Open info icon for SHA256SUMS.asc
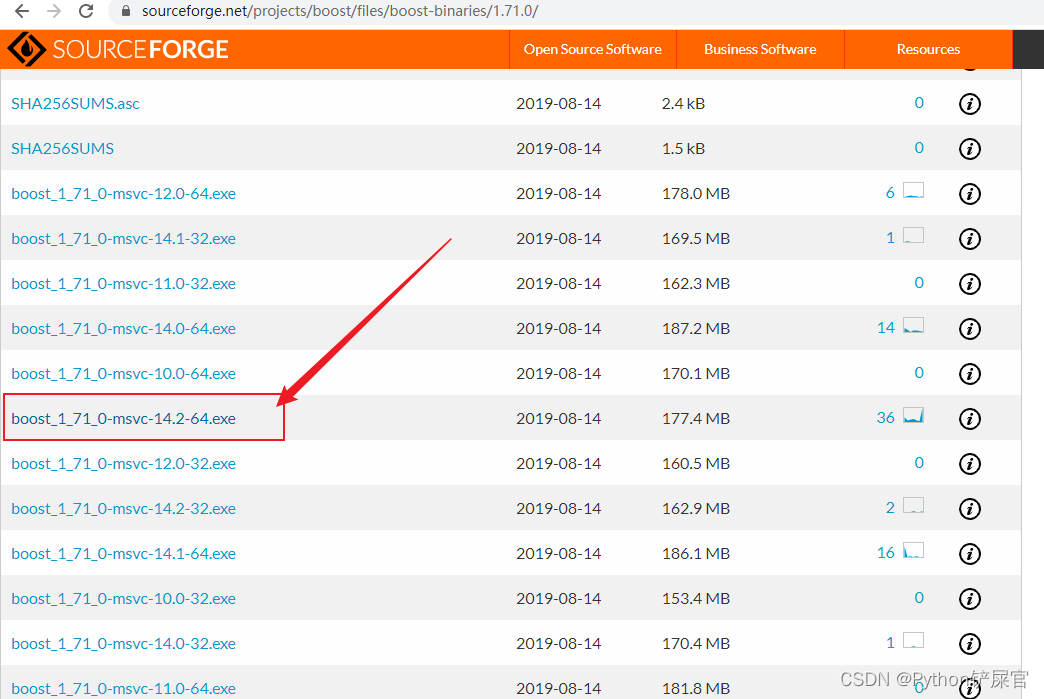This screenshot has width=1044, height=699. [x=969, y=104]
